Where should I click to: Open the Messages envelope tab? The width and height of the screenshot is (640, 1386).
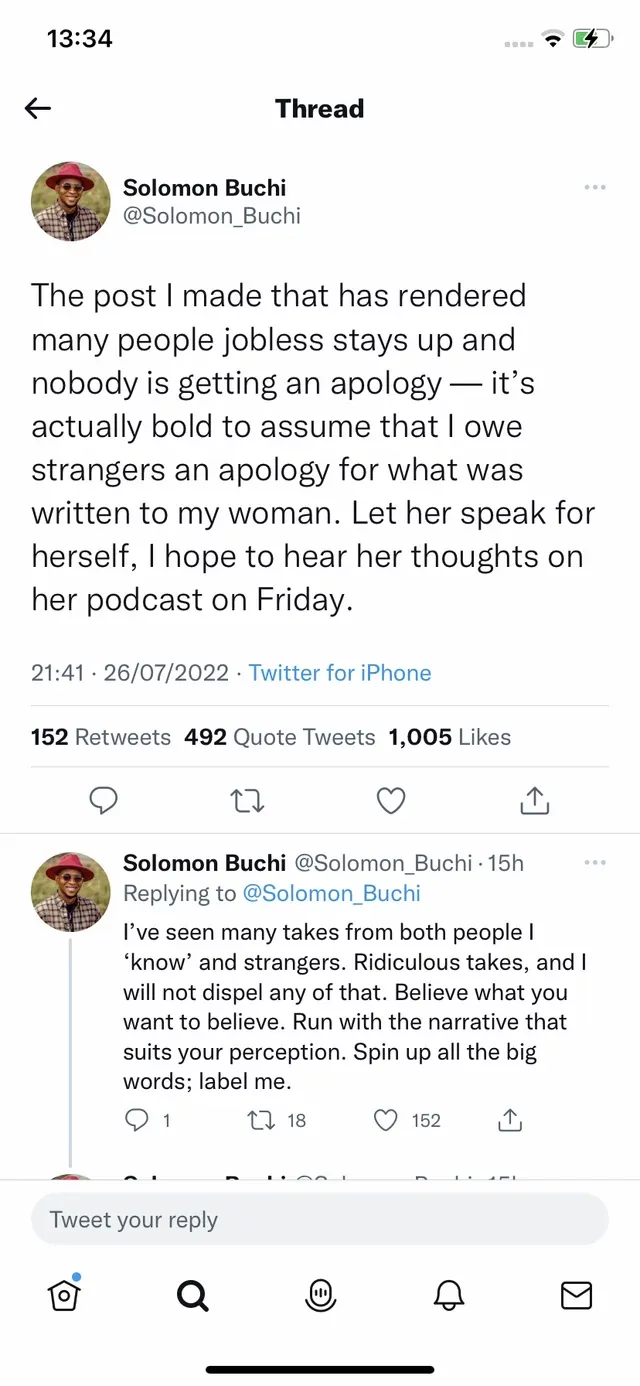click(576, 1295)
